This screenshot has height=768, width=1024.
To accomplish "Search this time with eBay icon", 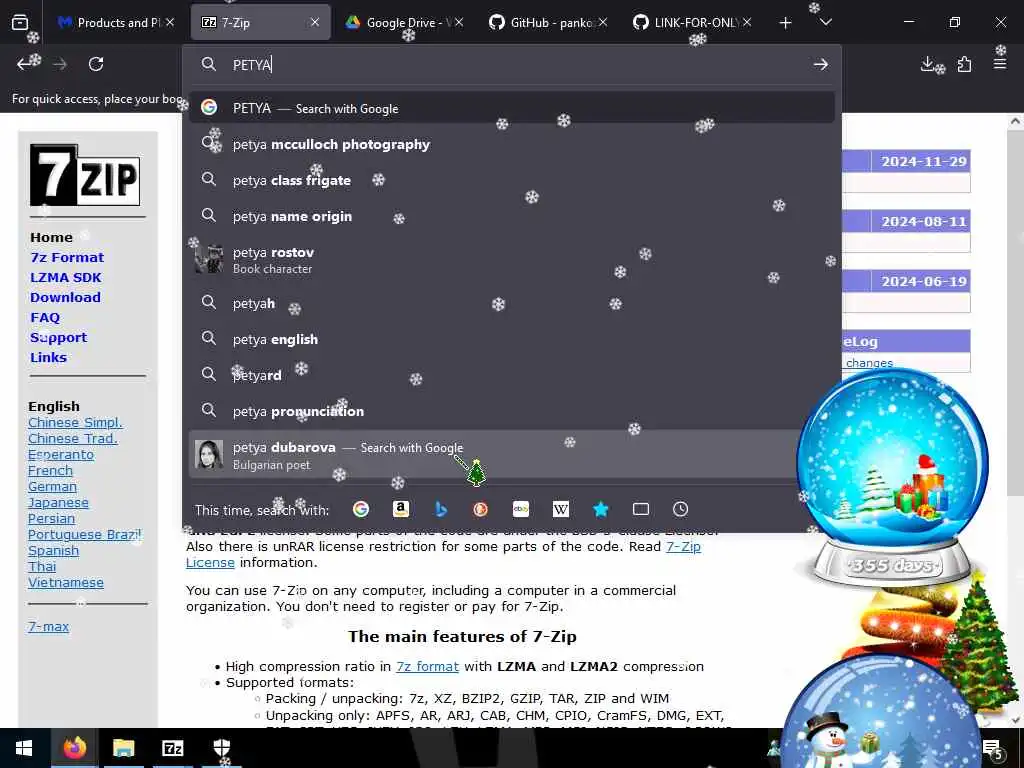I will pos(520,509).
